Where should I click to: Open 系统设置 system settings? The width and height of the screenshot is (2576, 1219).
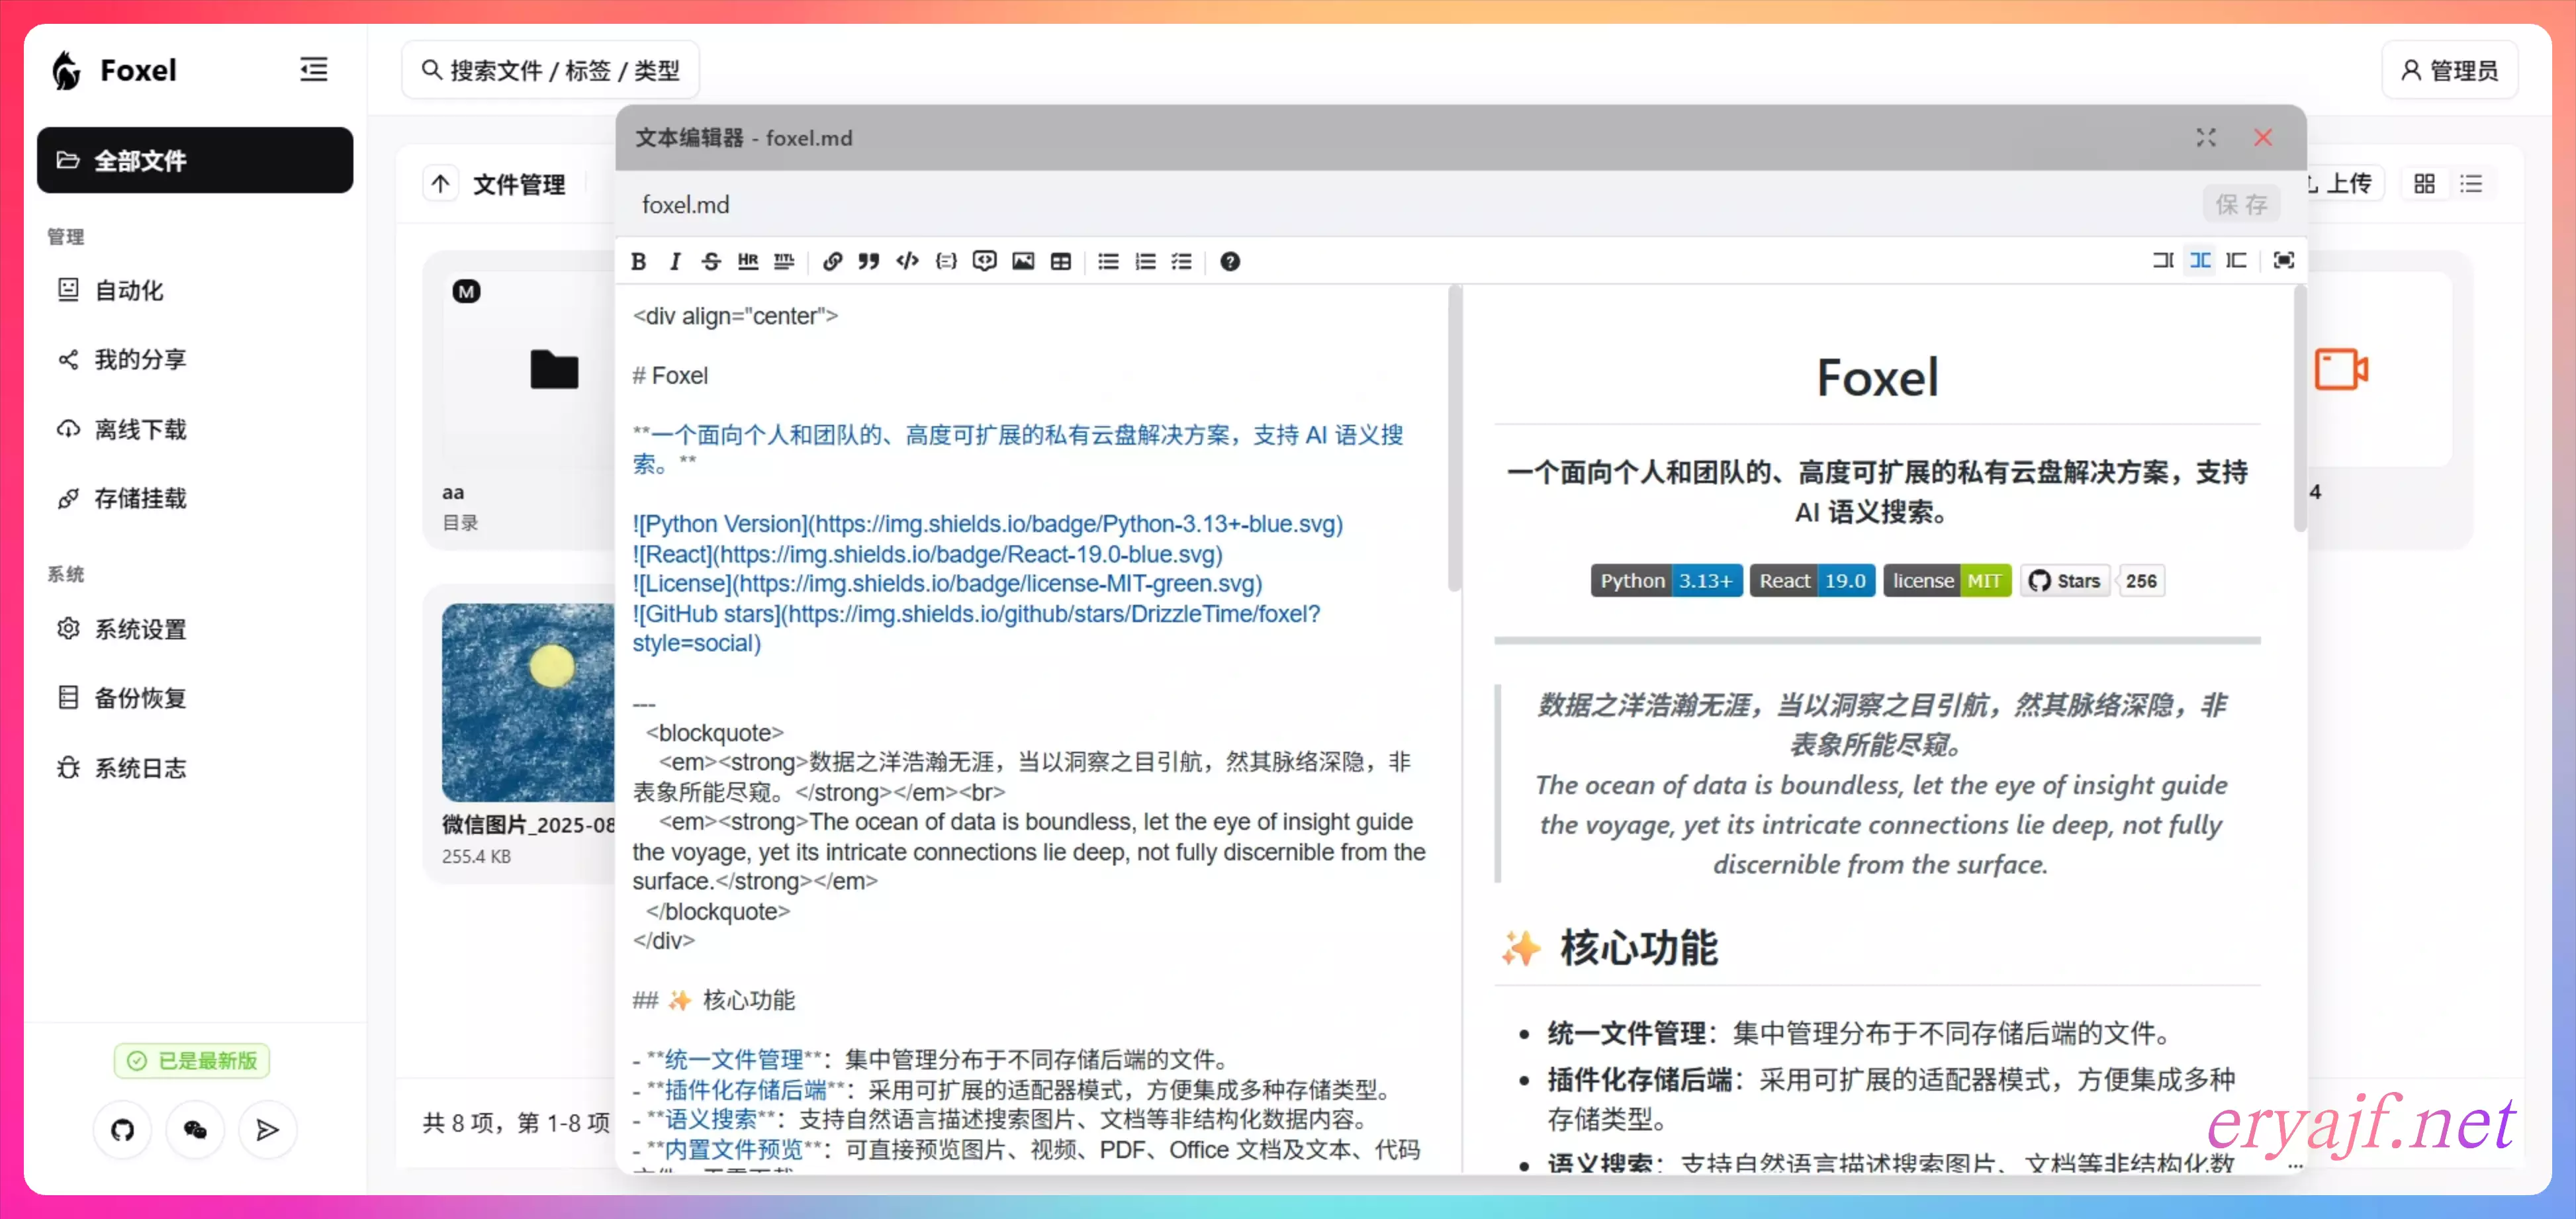(195, 629)
